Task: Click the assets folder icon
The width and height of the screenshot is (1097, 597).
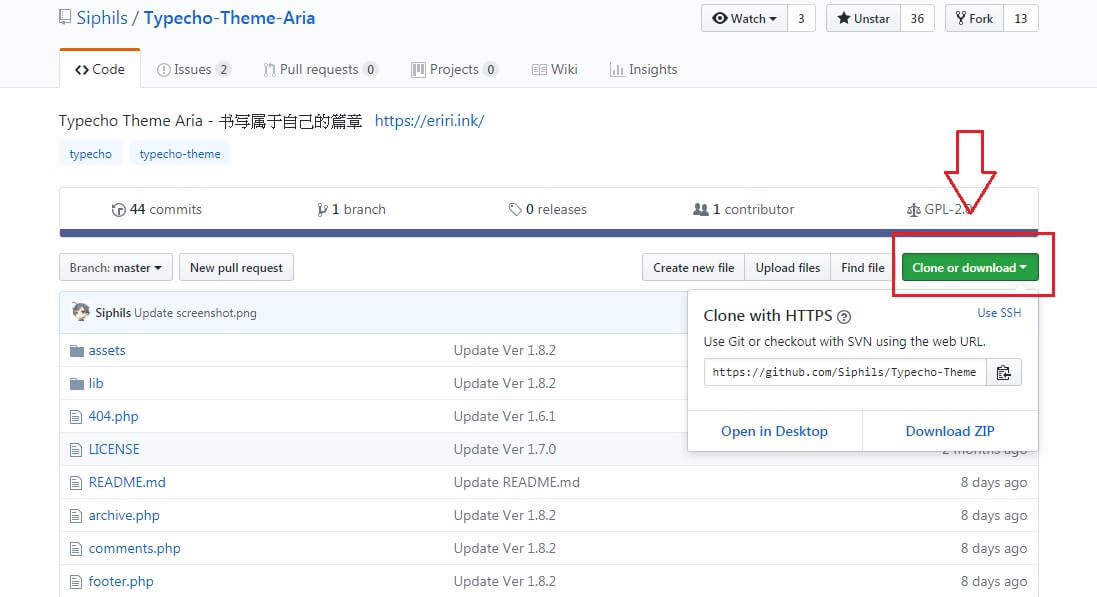Action: coord(76,351)
